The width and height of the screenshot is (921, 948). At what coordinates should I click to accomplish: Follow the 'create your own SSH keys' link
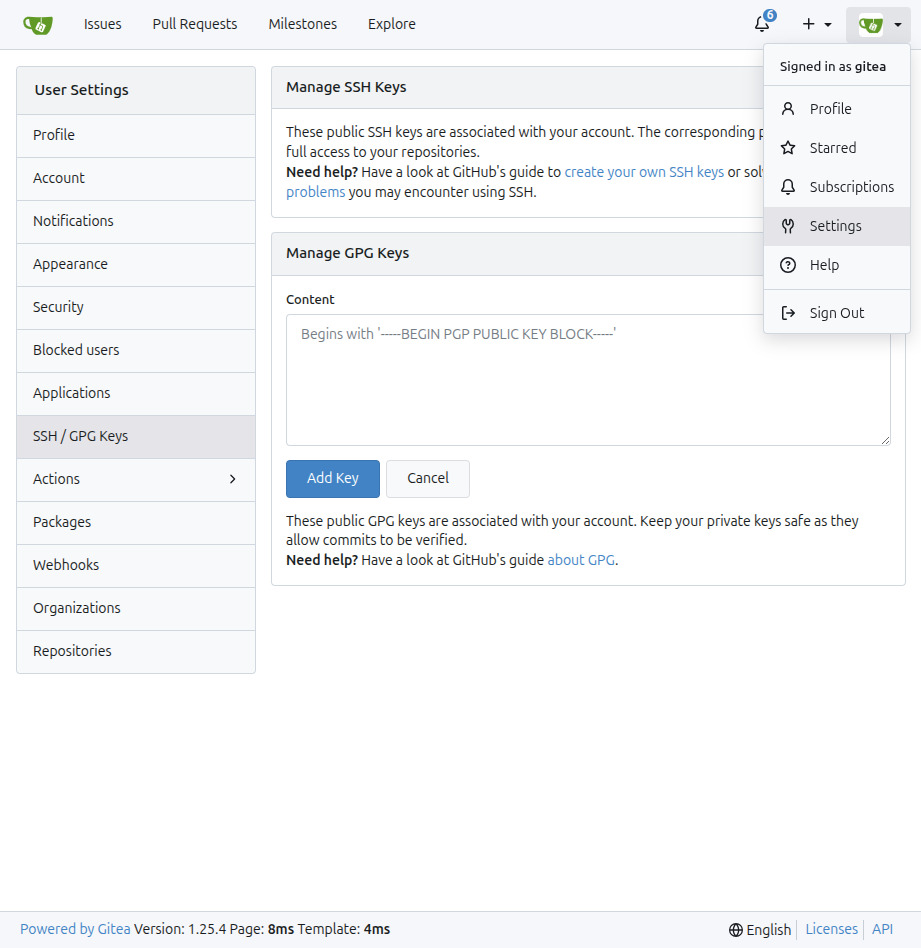[x=644, y=171]
